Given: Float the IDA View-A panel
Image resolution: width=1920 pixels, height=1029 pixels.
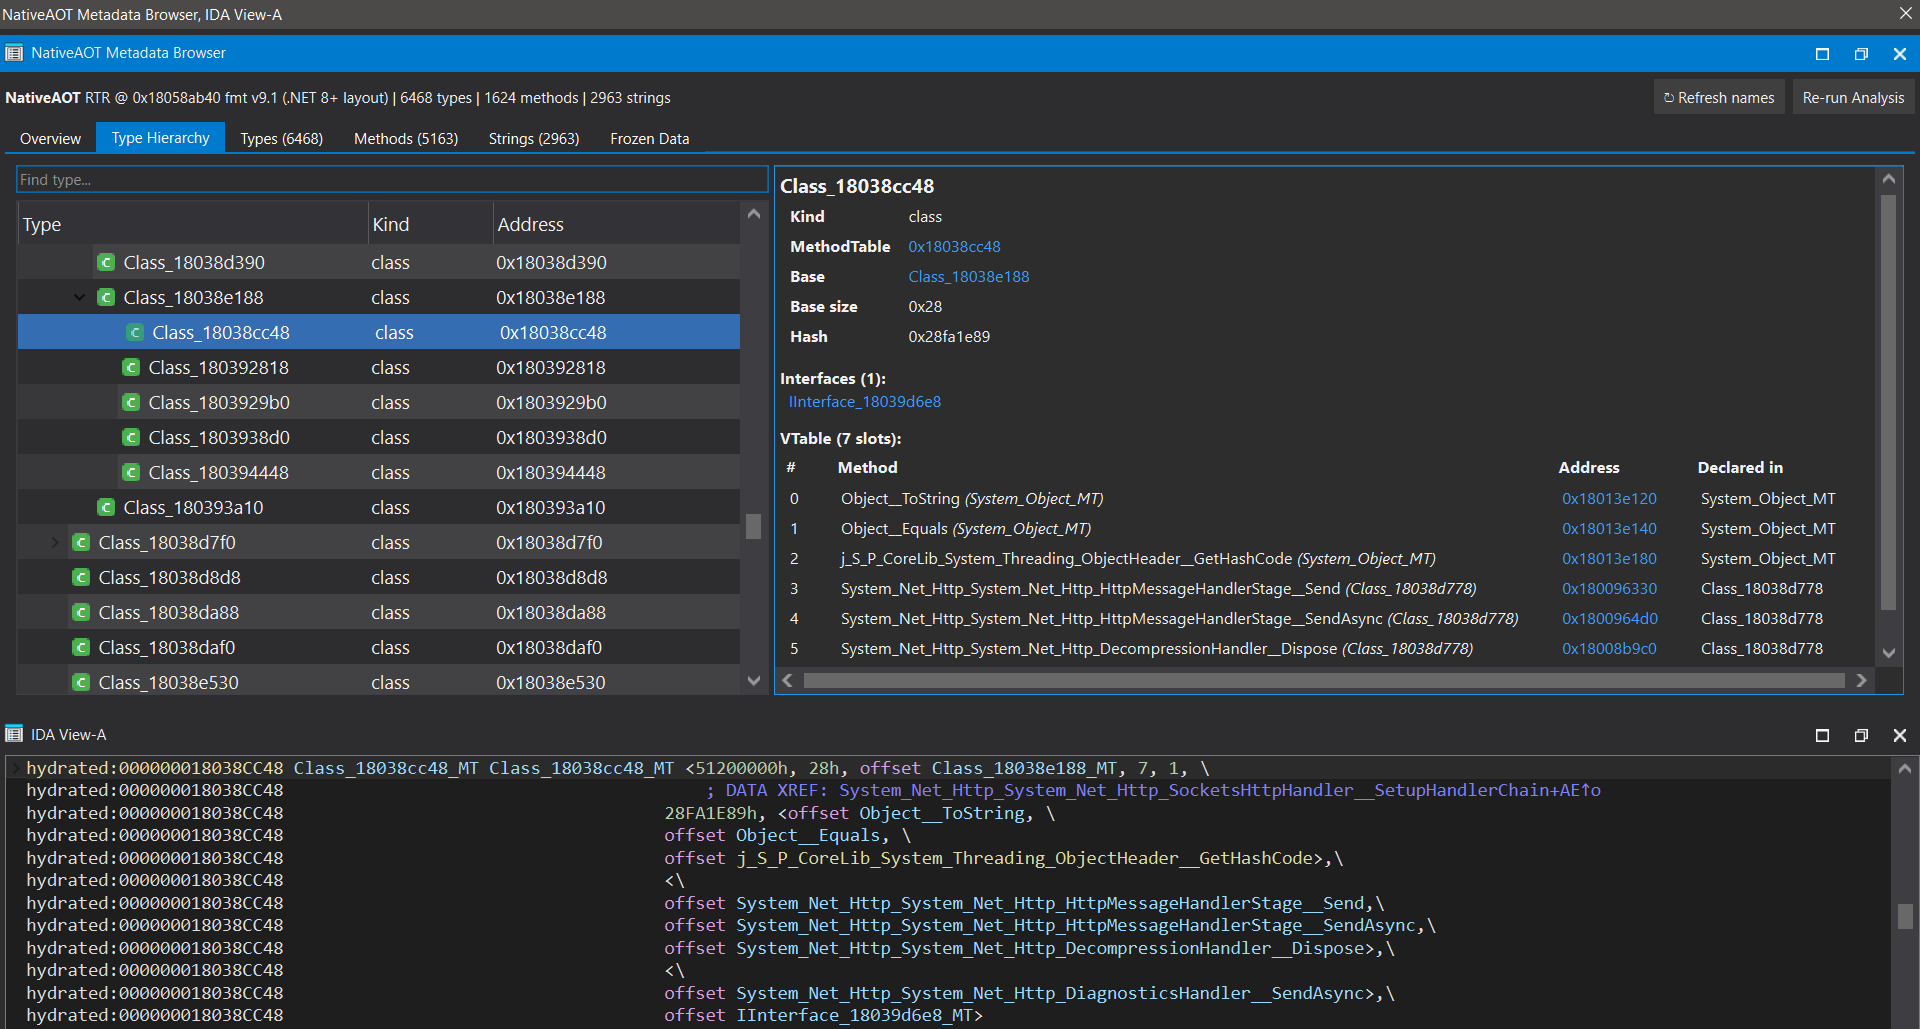Looking at the screenshot, I should coord(1861,735).
